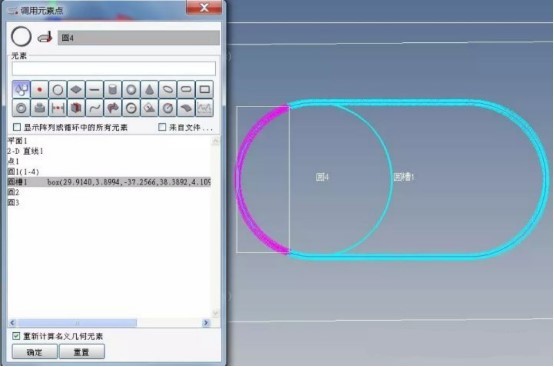
Task: Enable 显示阵列或循环中的所有元素 checkbox
Action: click(x=17, y=127)
